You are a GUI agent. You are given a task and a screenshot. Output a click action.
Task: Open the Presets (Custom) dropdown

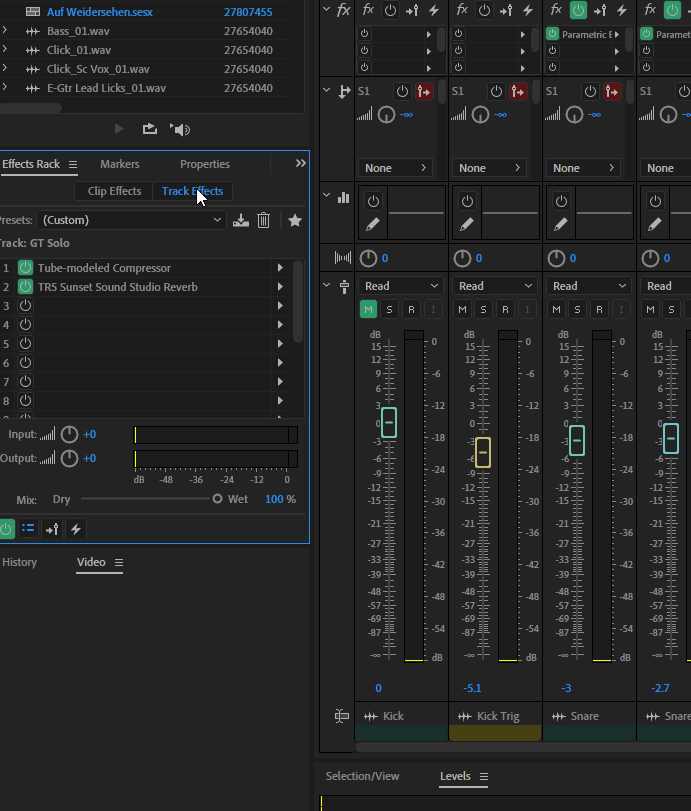click(131, 220)
